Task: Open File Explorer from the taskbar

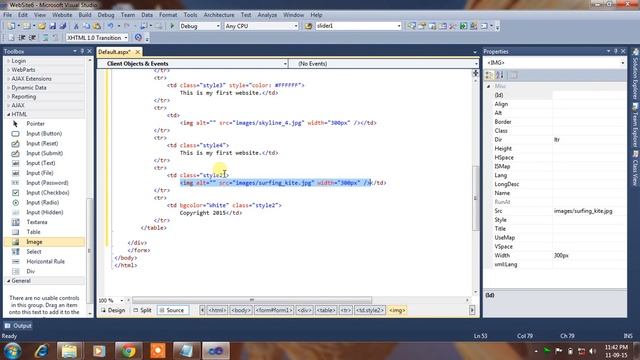Action: (x=69, y=351)
